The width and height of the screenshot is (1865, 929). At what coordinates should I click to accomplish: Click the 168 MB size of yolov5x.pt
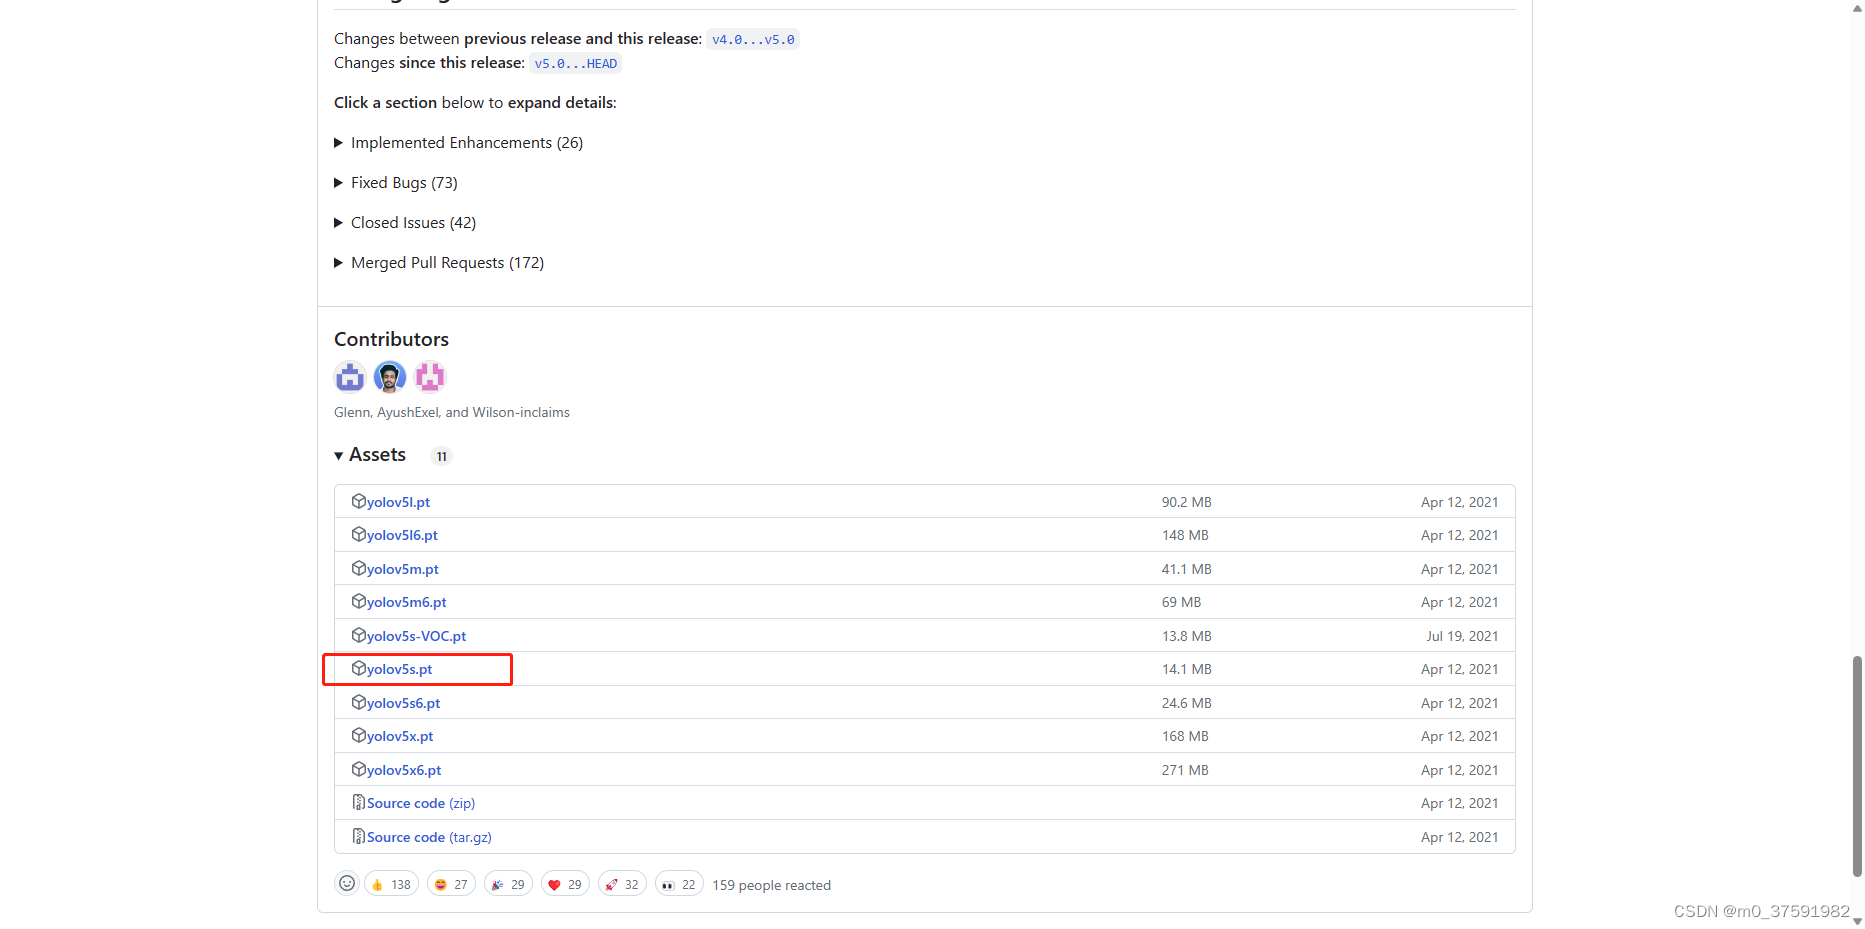(1185, 736)
